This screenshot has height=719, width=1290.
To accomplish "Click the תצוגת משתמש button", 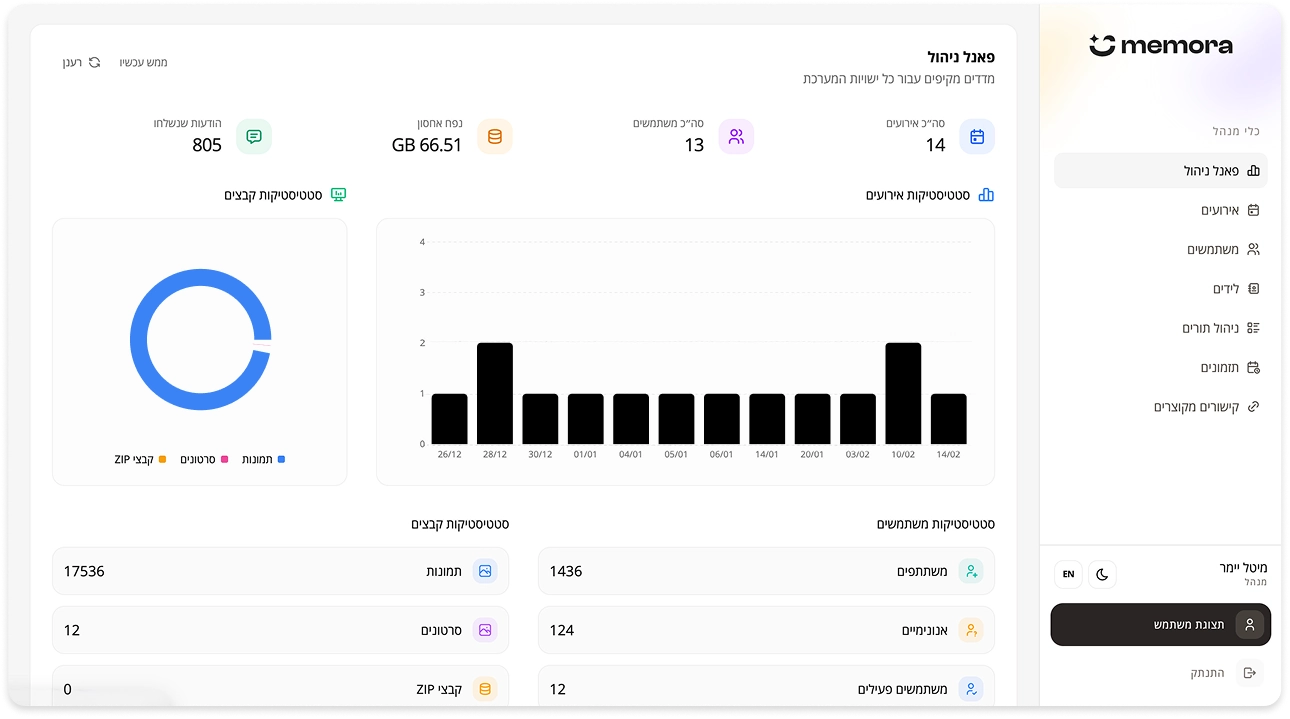I will [x=1160, y=625].
